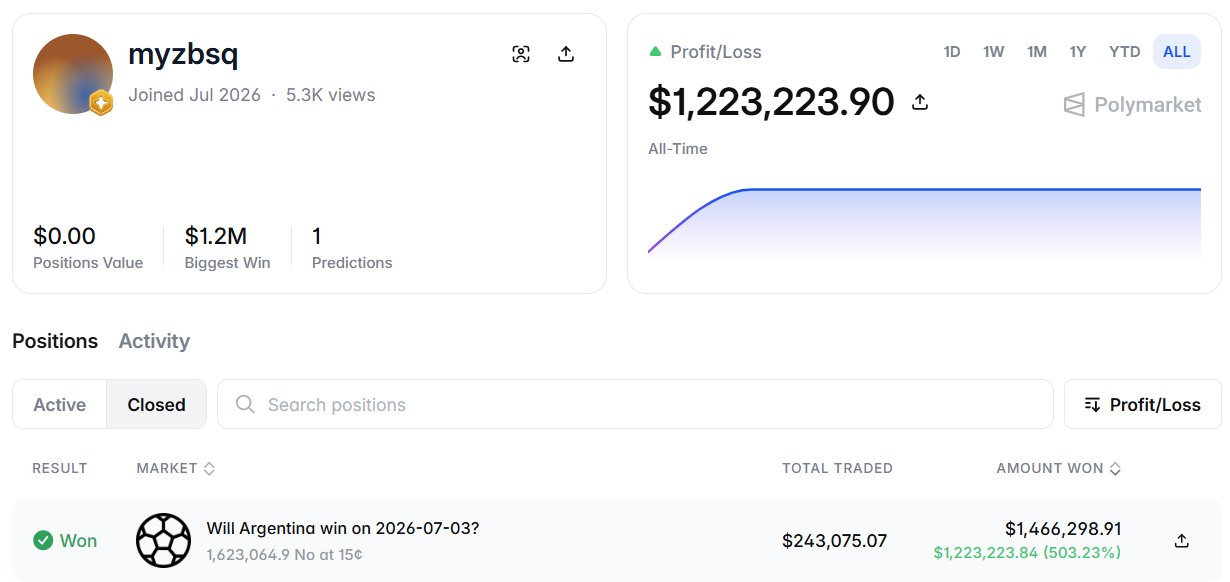Click the Search positions field
1230x582 pixels.
point(635,405)
